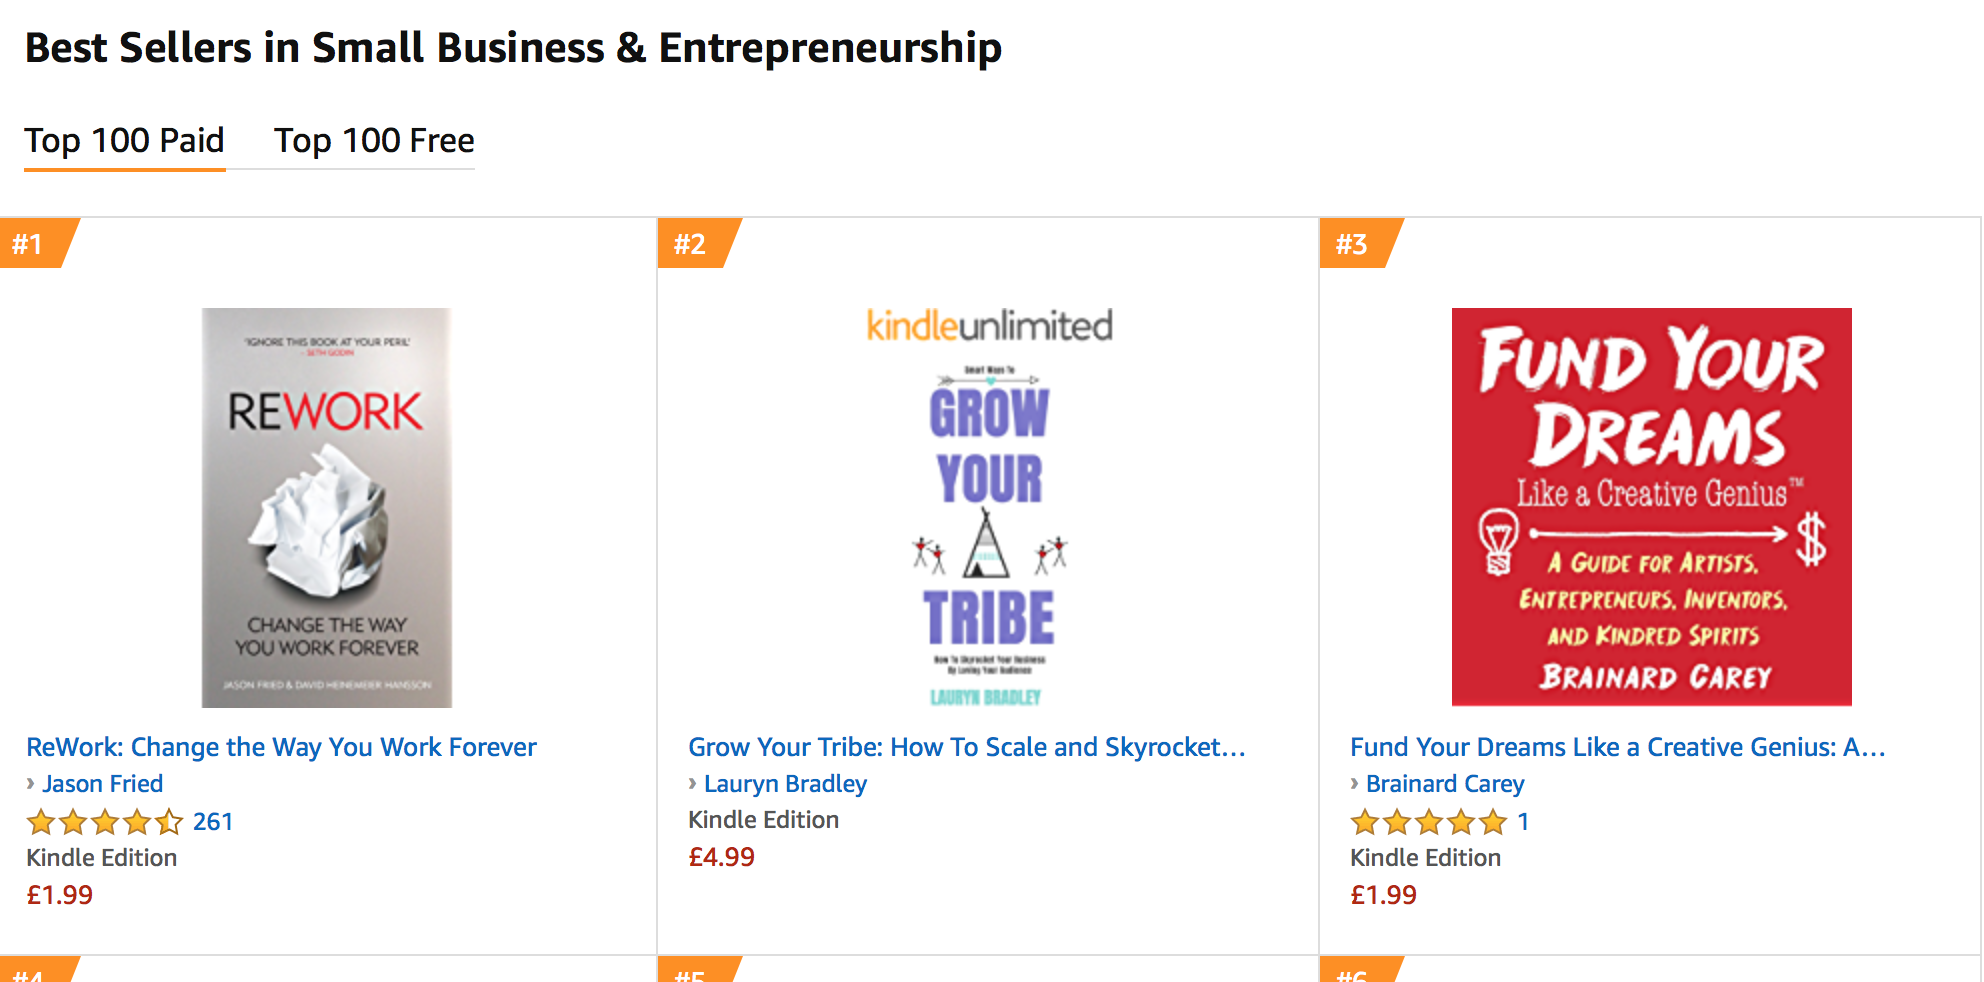
Task: Click chevron beside Jason Fried
Action: pyautogui.click(x=31, y=784)
